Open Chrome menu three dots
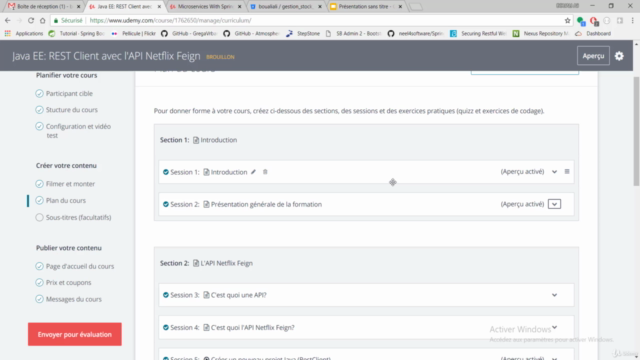The height and width of the screenshot is (360, 640). point(632,20)
